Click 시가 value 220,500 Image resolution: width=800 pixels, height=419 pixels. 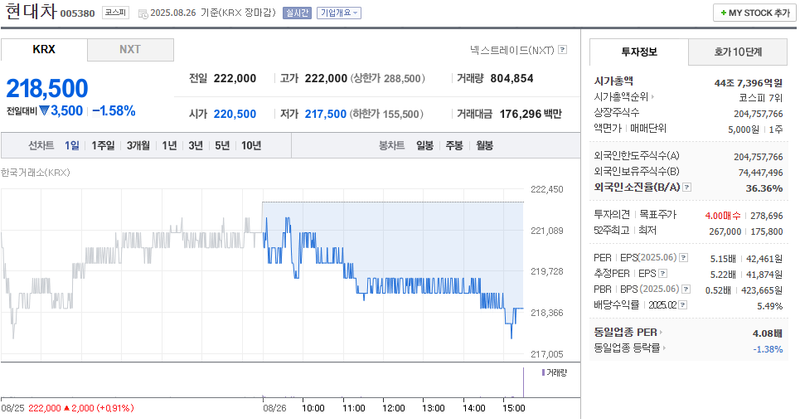coord(235,114)
